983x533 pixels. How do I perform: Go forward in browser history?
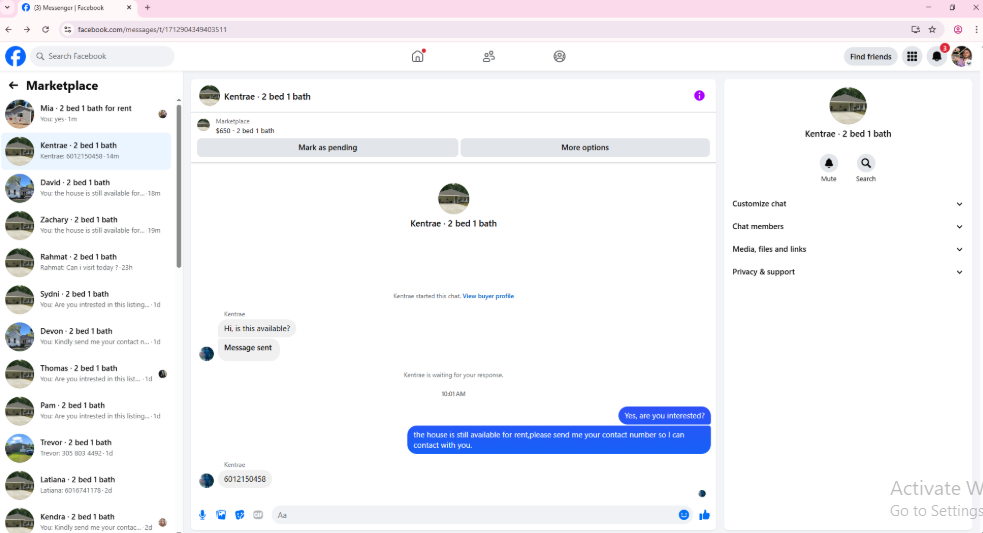[27, 29]
